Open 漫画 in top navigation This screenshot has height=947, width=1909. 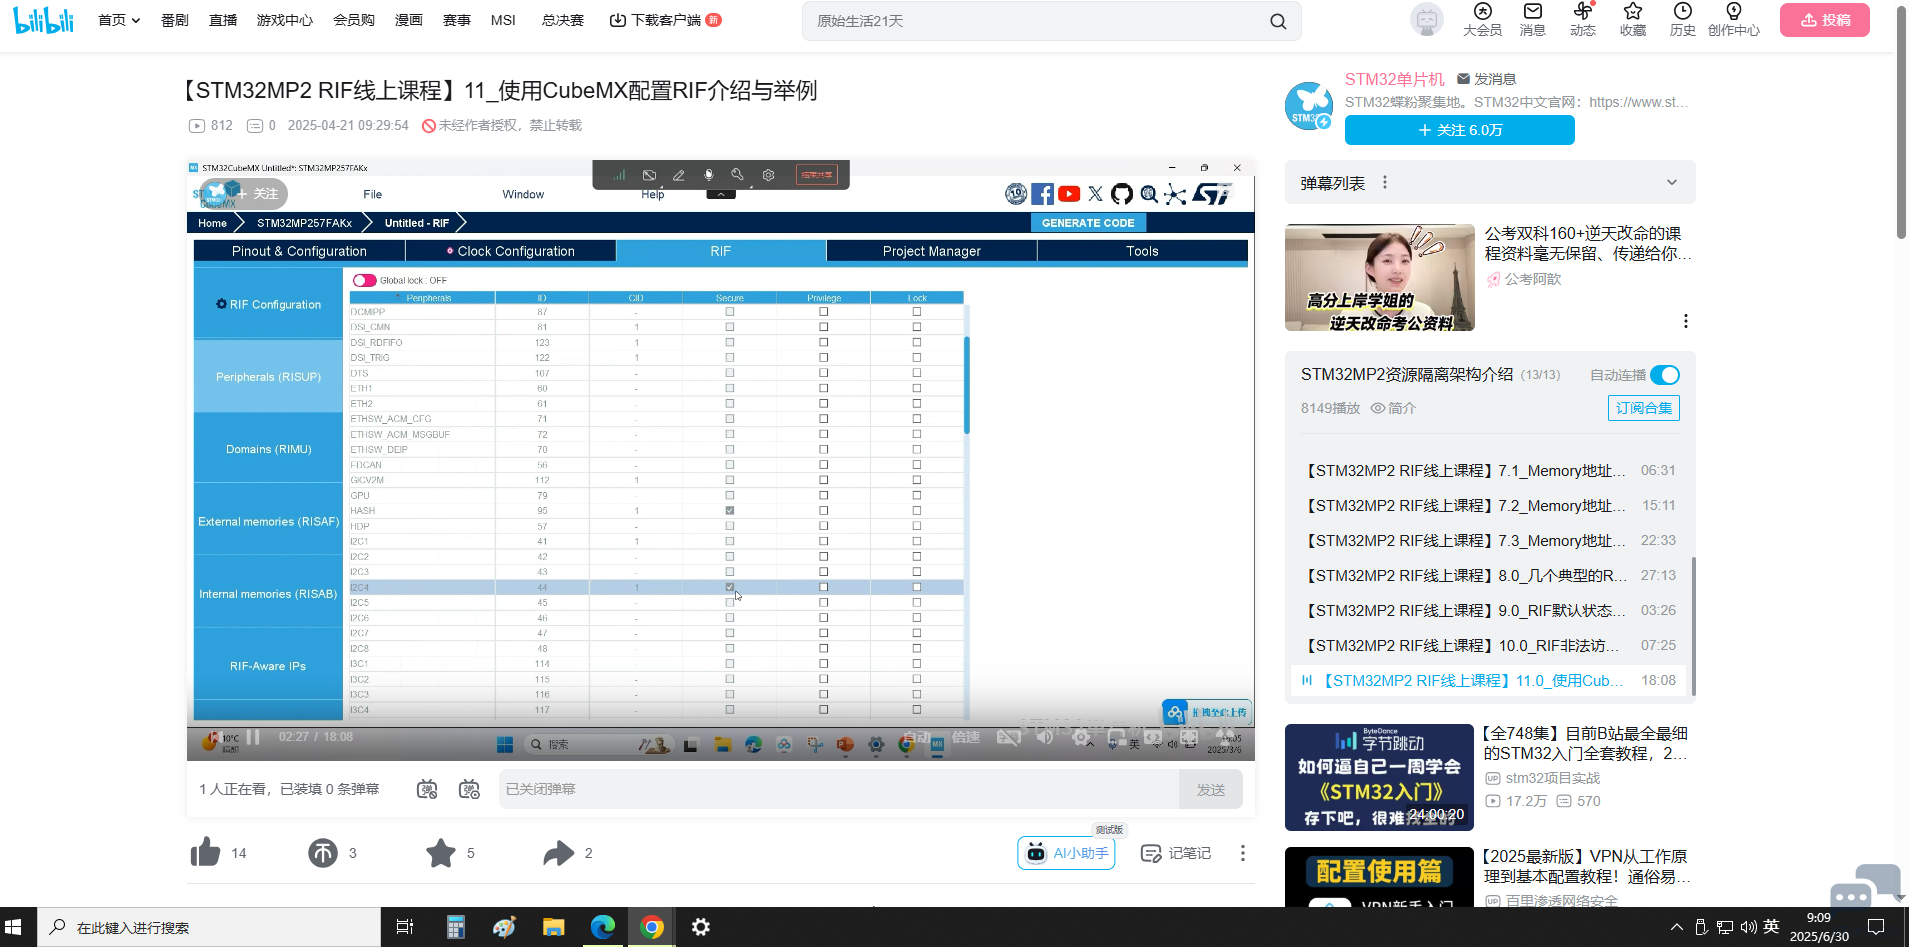[x=409, y=20]
